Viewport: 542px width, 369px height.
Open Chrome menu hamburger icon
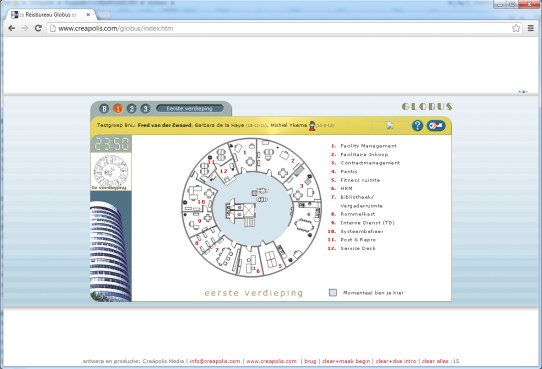point(531,28)
